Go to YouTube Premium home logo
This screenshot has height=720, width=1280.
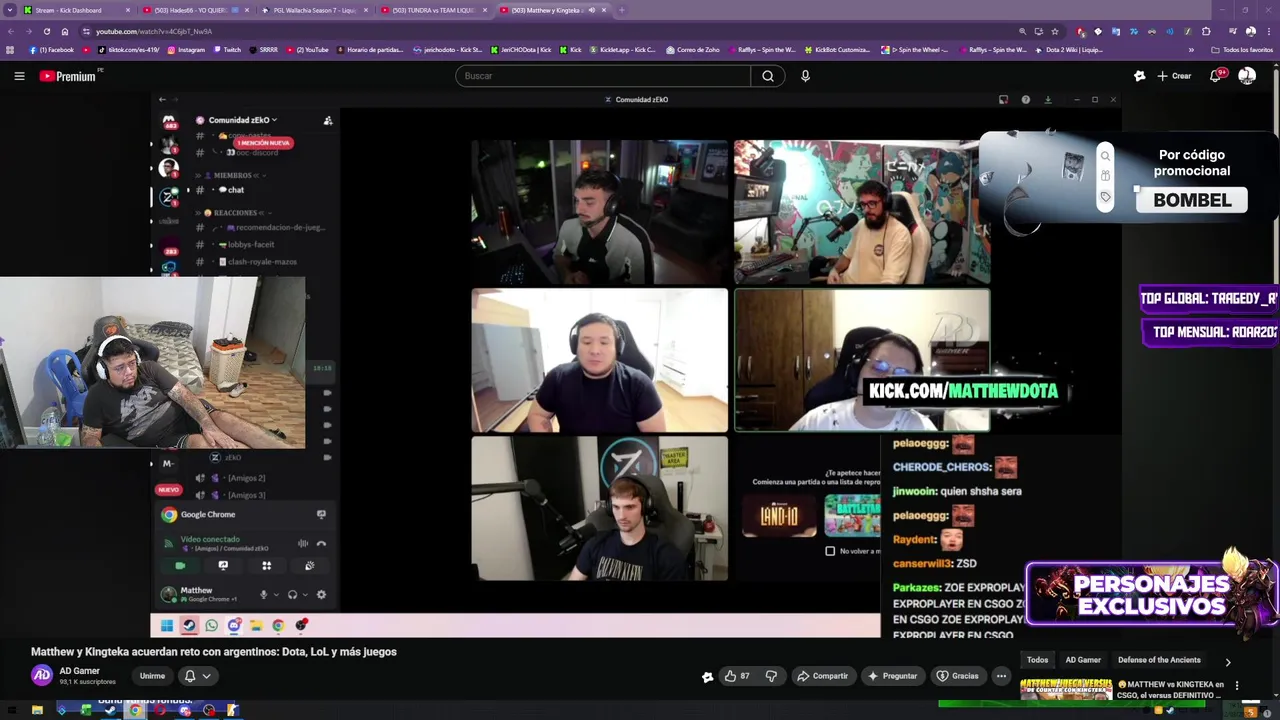pos(68,76)
